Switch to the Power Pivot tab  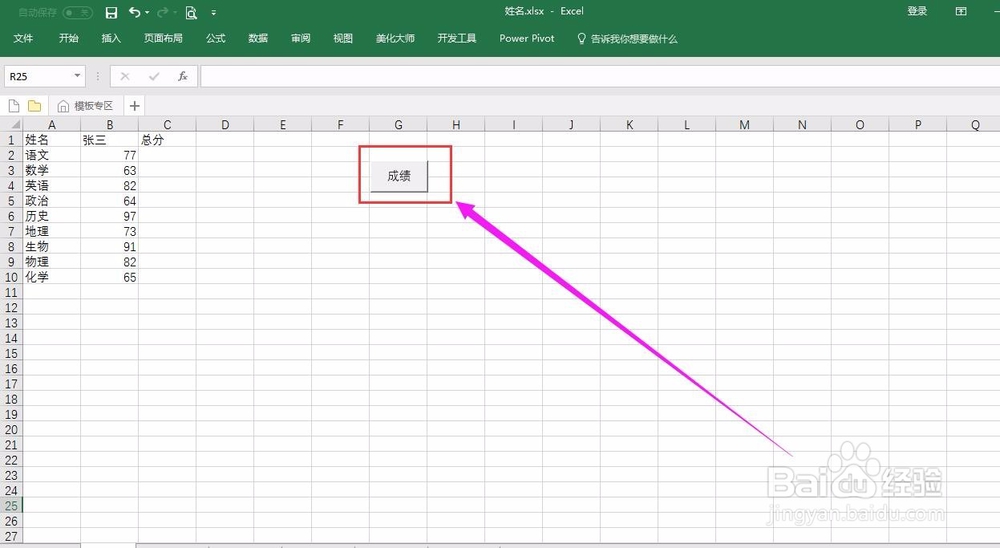tap(527, 38)
